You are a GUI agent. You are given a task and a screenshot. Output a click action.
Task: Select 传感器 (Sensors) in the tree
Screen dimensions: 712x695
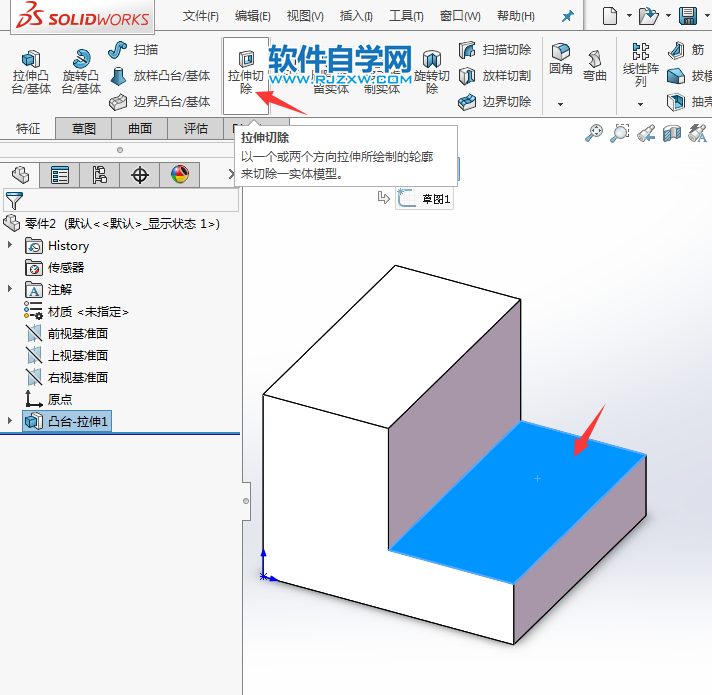(x=54, y=267)
